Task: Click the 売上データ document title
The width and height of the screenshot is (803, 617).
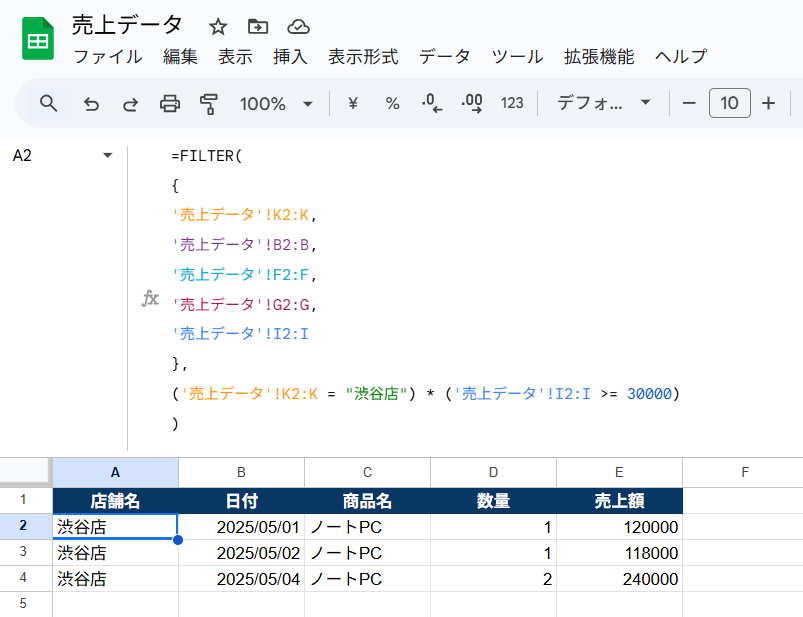Action: click(x=127, y=25)
